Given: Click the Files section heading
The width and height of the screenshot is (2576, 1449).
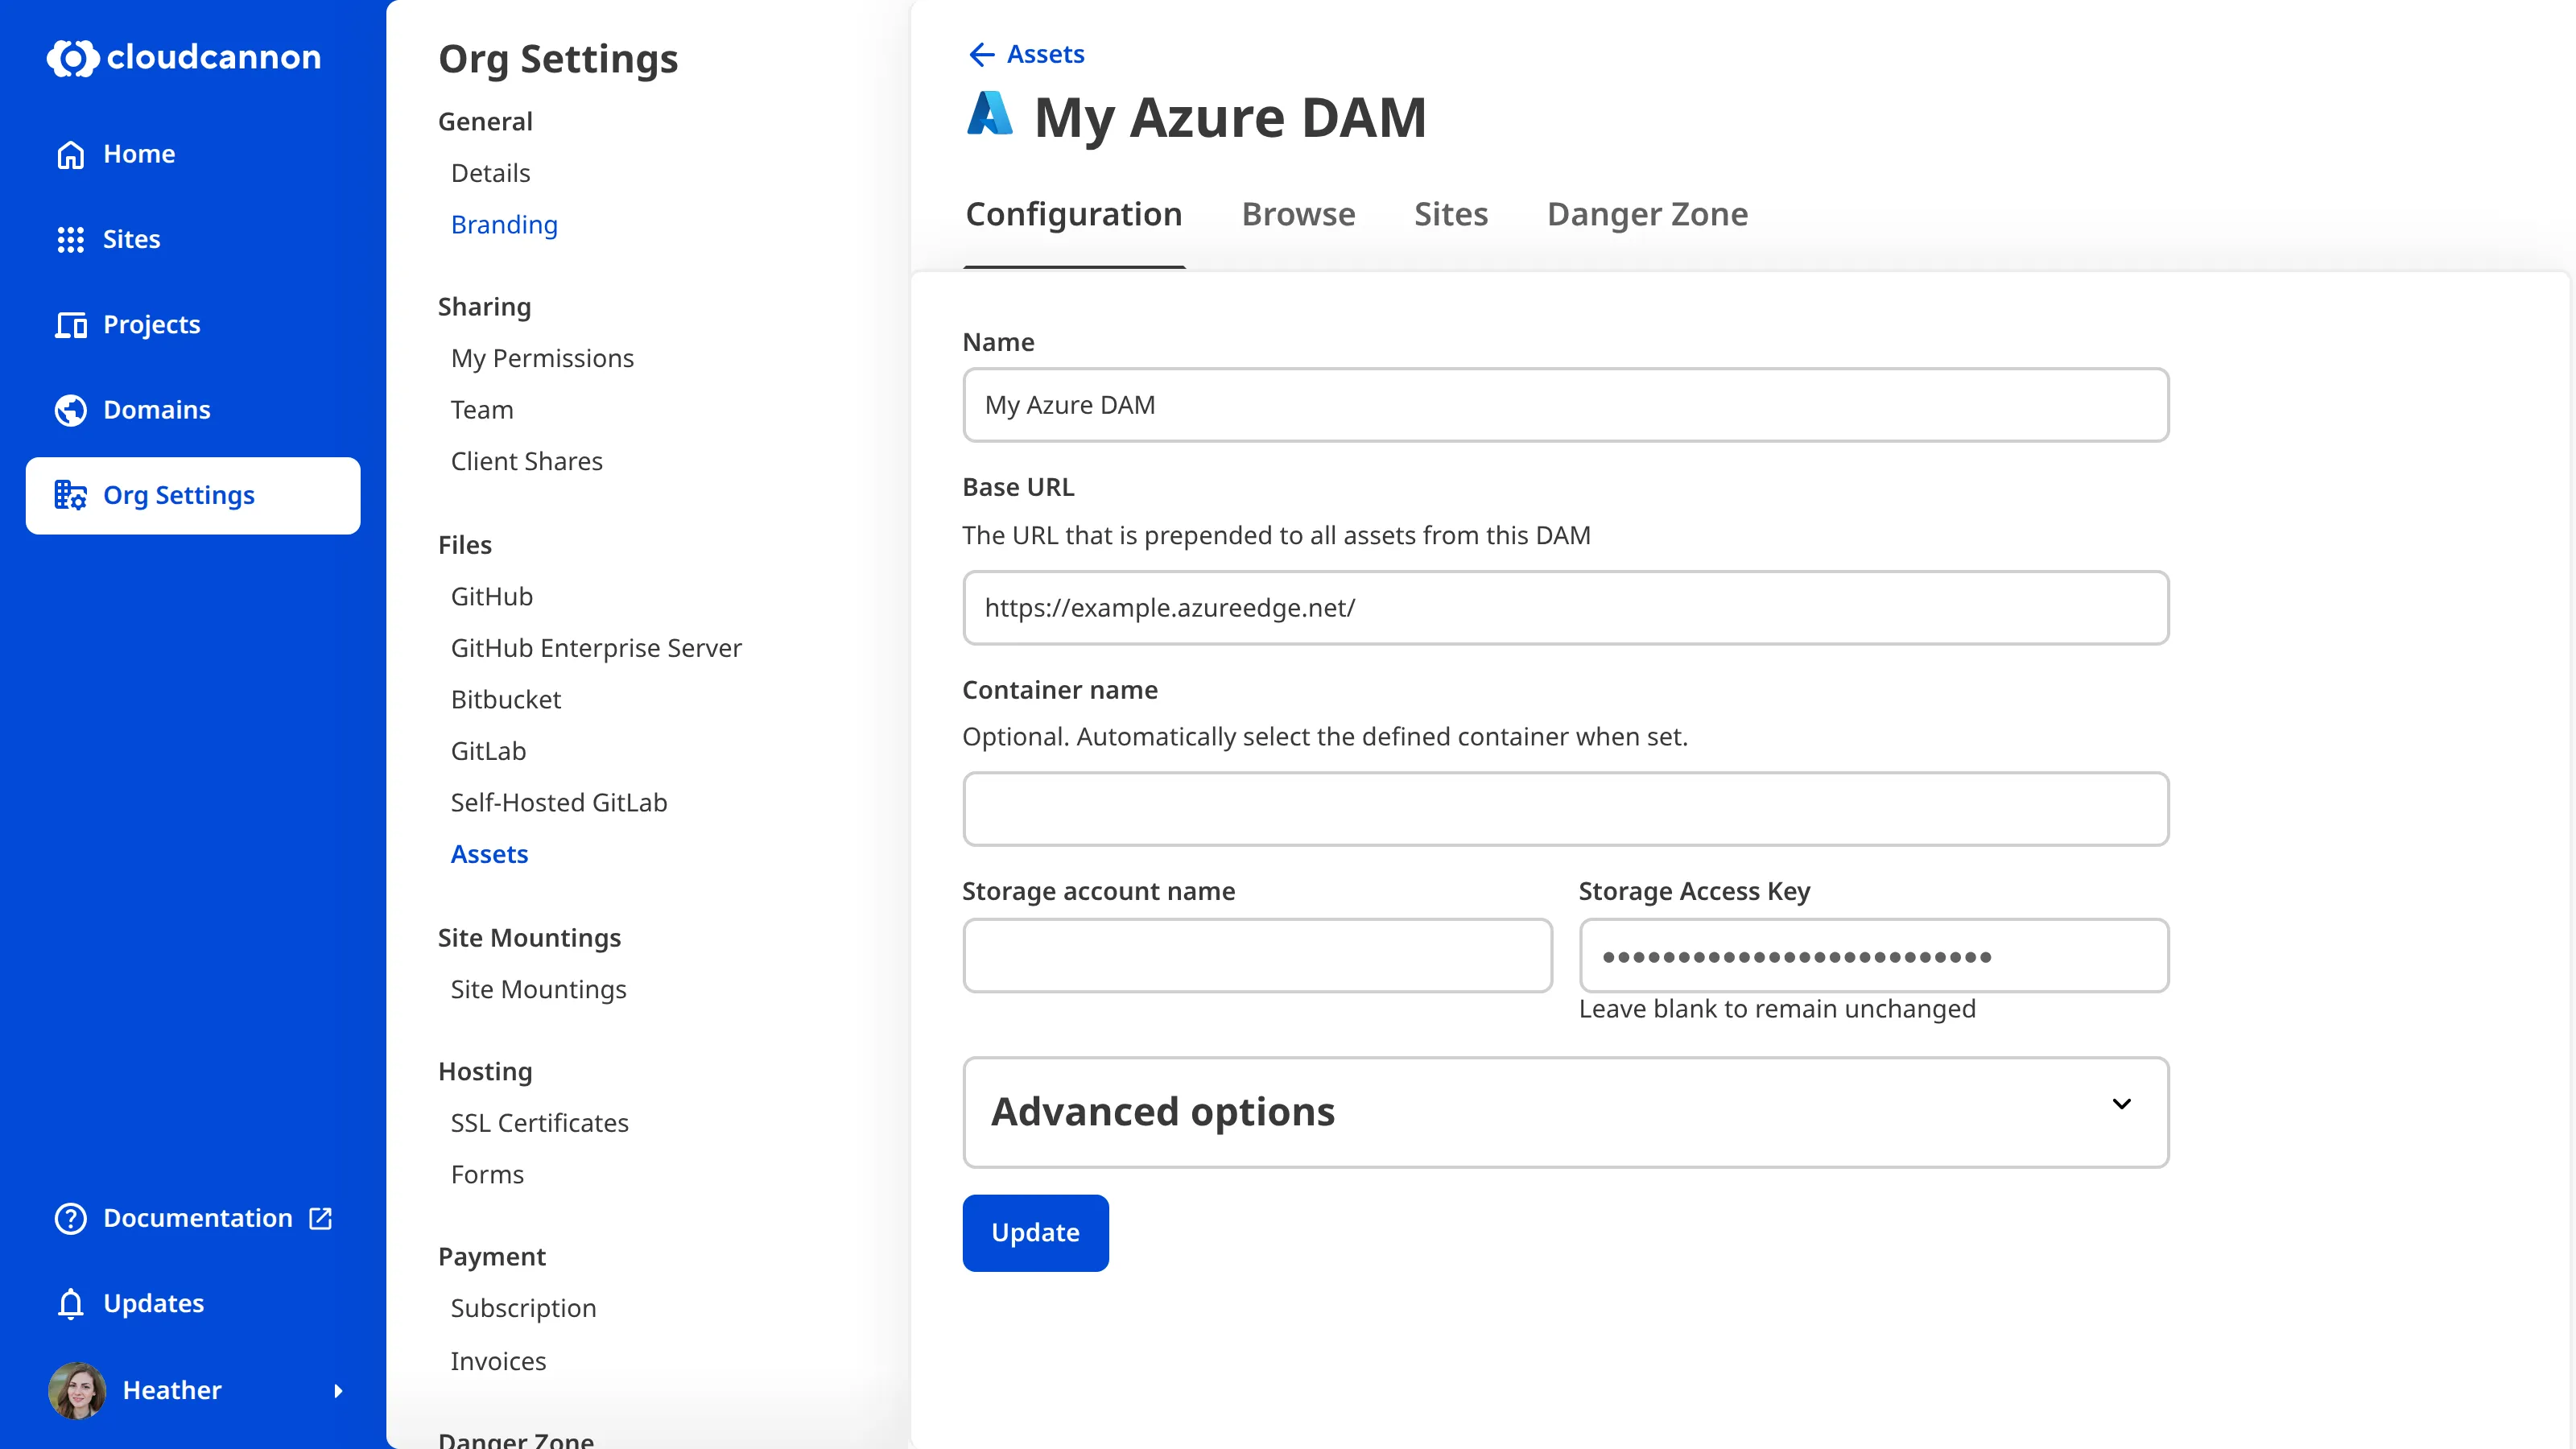Looking at the screenshot, I should point(465,545).
